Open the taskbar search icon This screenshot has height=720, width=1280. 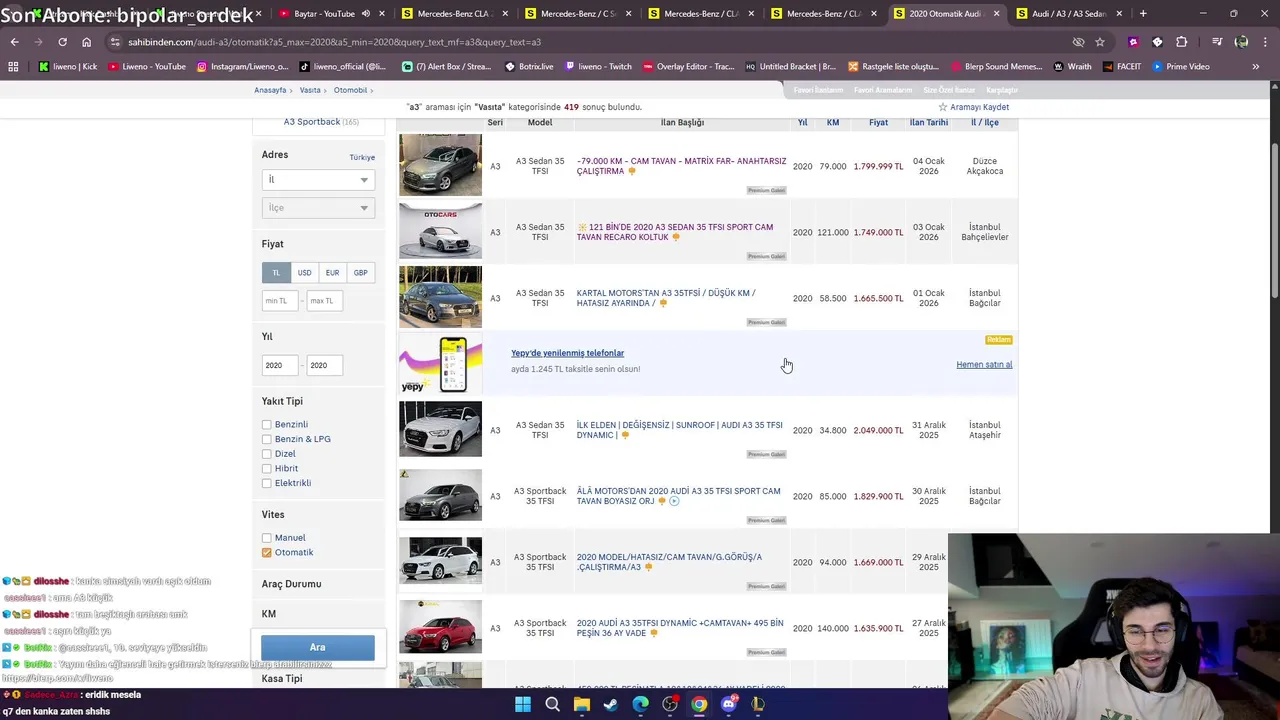(x=552, y=704)
